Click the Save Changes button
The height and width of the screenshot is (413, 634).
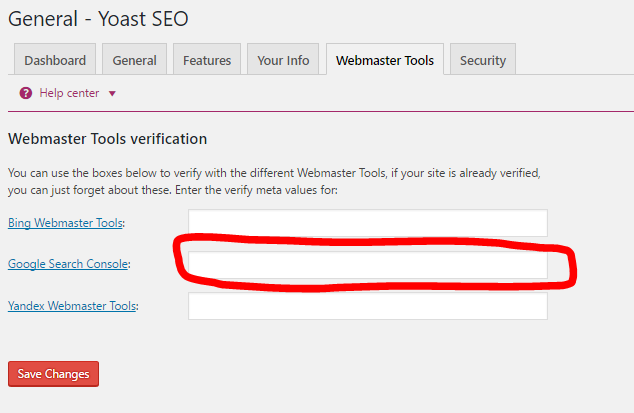[x=53, y=374]
